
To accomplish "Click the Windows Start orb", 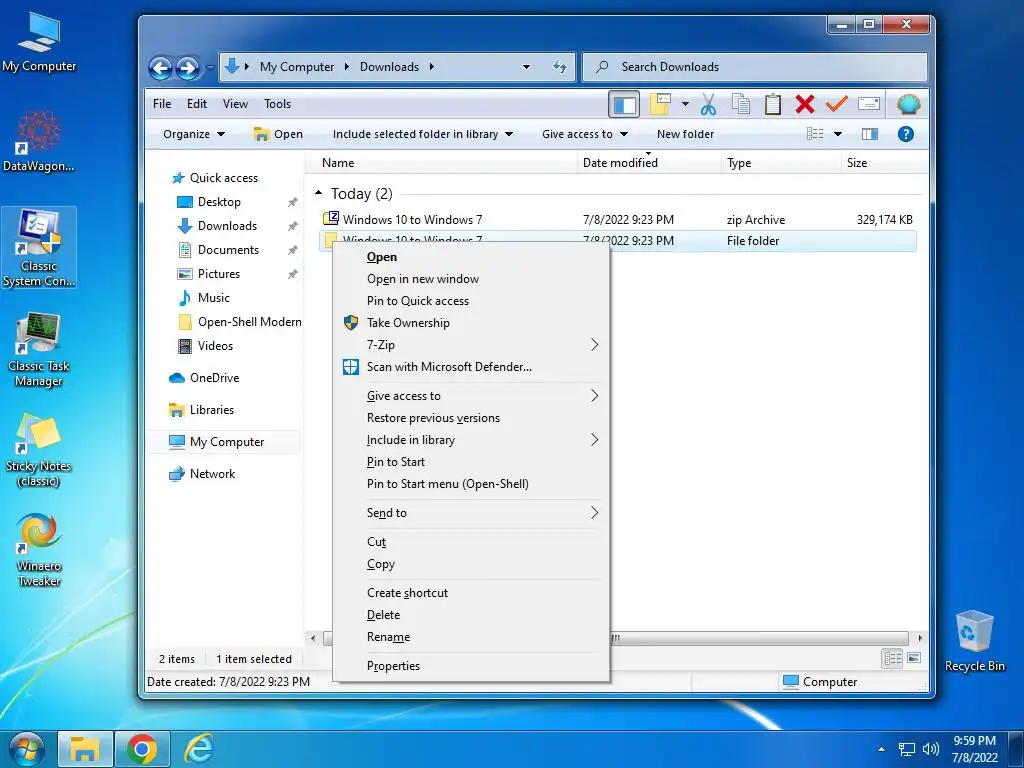I will tap(26, 749).
